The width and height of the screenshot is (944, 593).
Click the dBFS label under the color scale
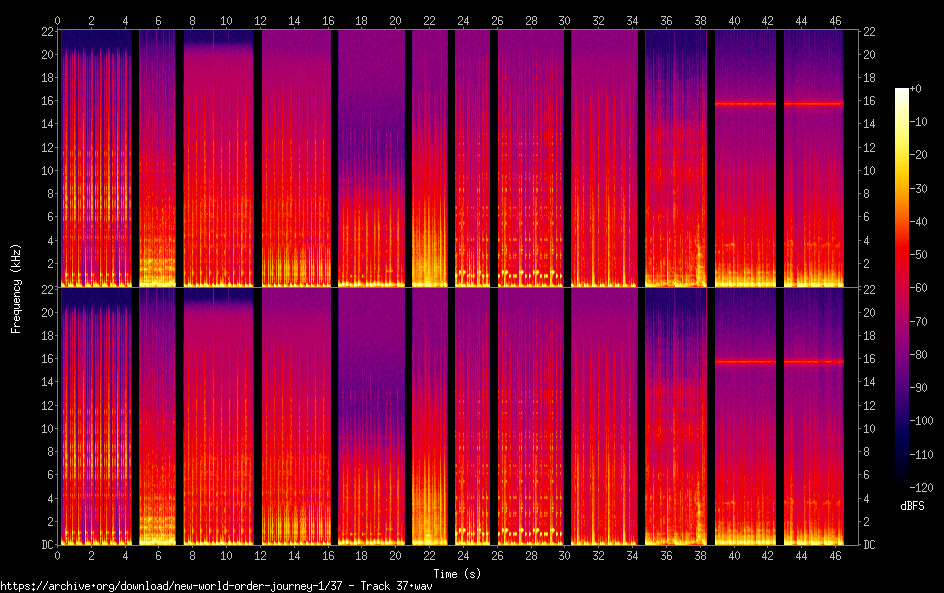coord(911,506)
